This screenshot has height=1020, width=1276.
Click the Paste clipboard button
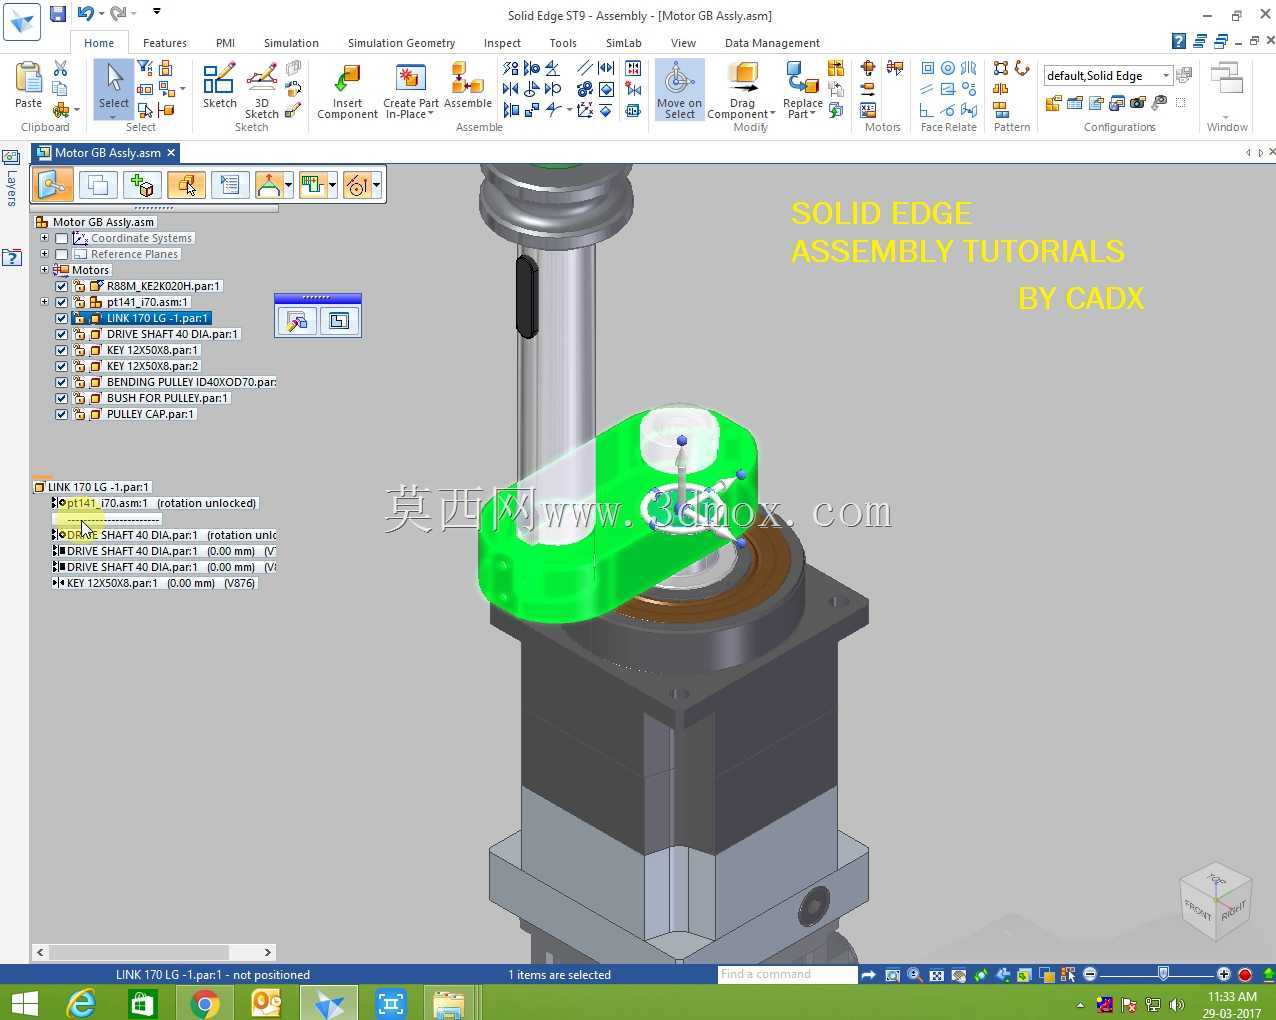pos(28,85)
